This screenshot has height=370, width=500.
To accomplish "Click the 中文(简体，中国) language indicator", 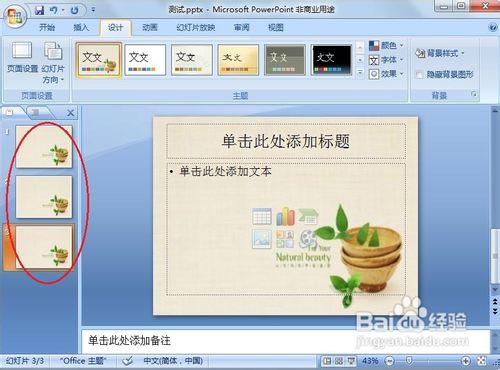I will click(173, 361).
